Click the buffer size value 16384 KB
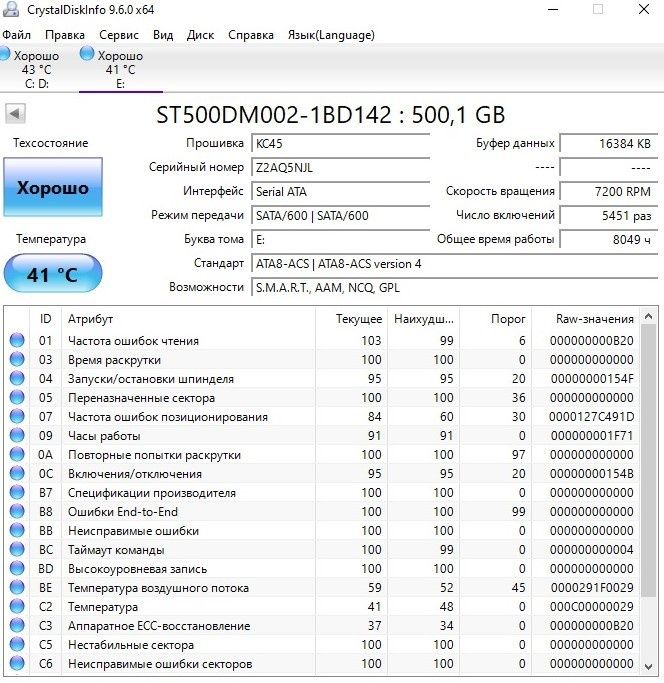The image size is (664, 683). click(609, 143)
